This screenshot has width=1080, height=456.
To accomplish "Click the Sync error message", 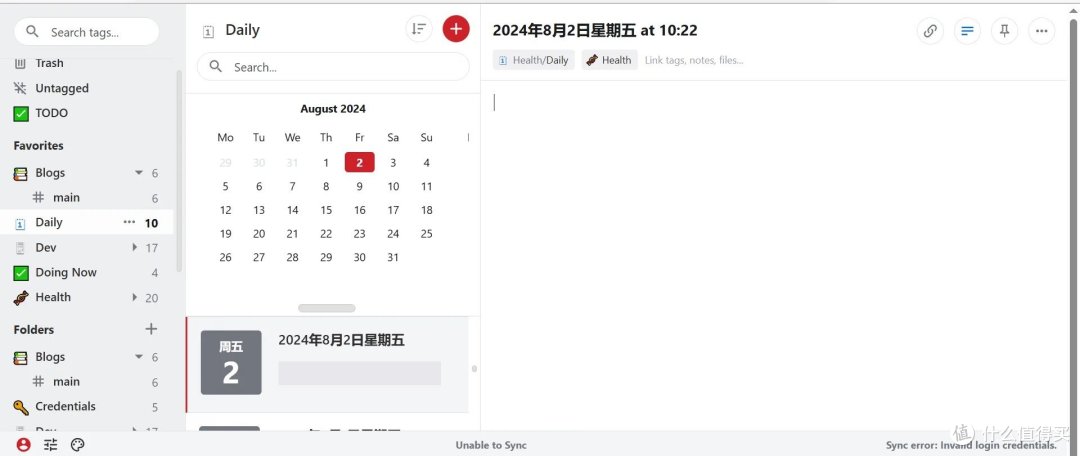I will pyautogui.click(x=971, y=446).
